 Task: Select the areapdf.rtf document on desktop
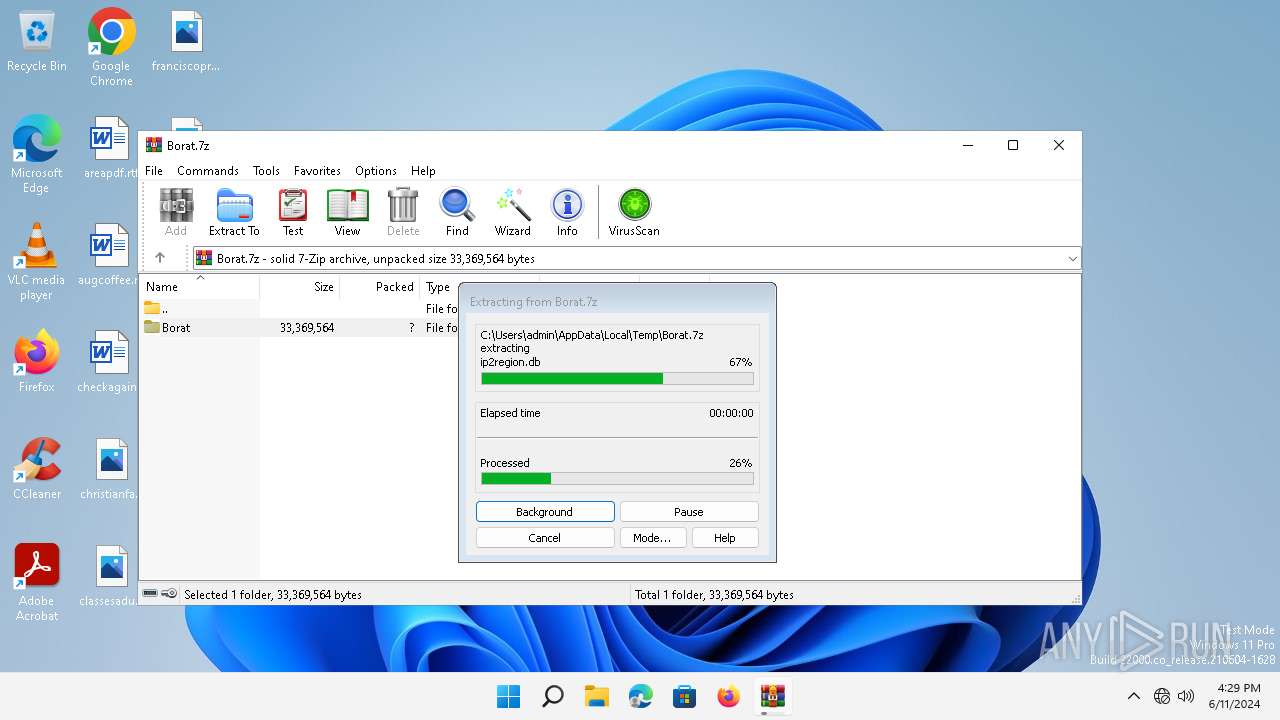pyautogui.click(x=110, y=148)
